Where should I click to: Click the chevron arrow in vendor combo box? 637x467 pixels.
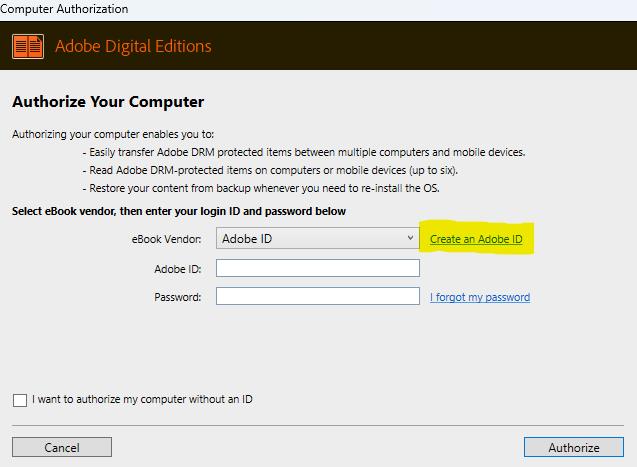[411, 239]
